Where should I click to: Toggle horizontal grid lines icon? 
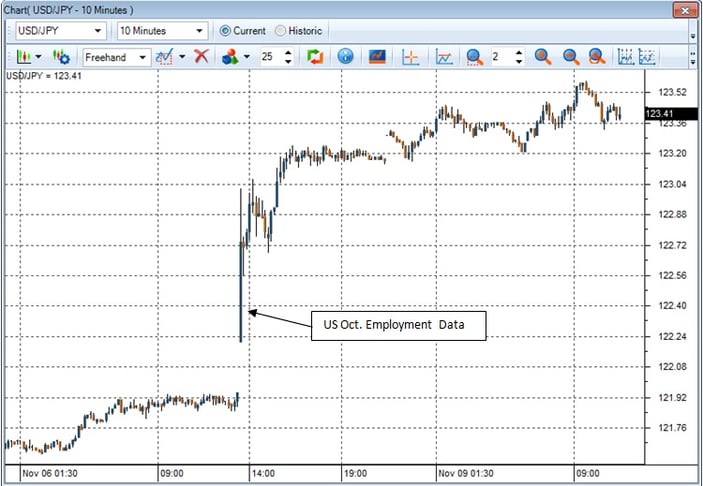tap(647, 57)
